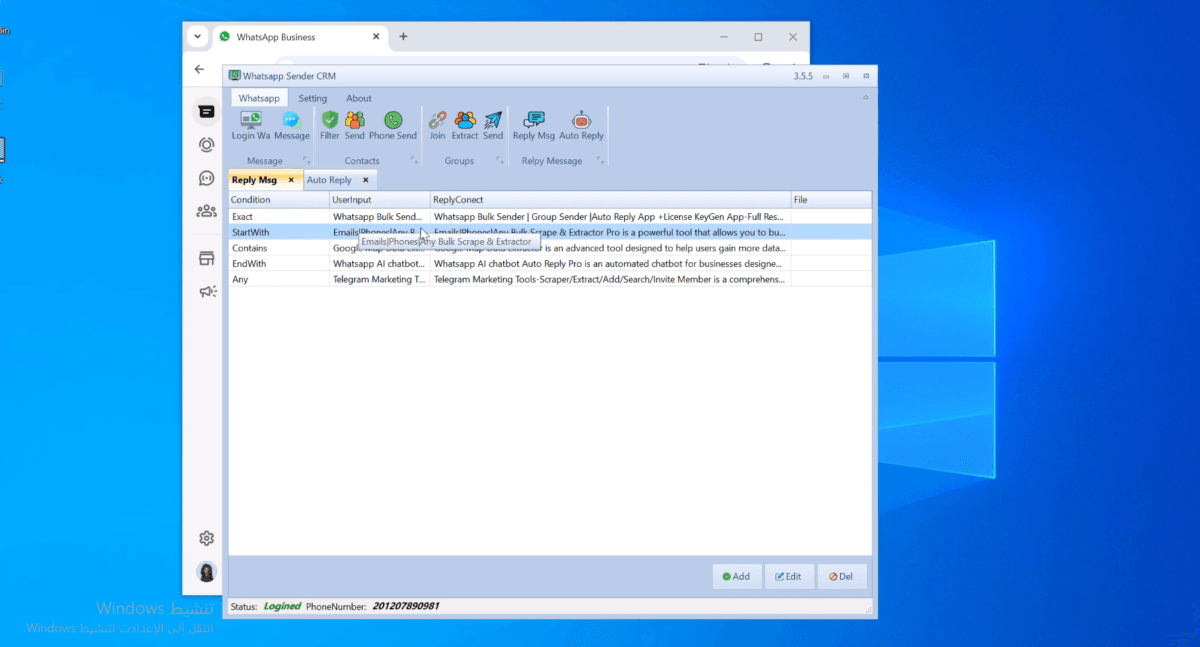Open the Auto Reply tab
Image resolution: width=1200 pixels, height=647 pixels.
(x=333, y=179)
